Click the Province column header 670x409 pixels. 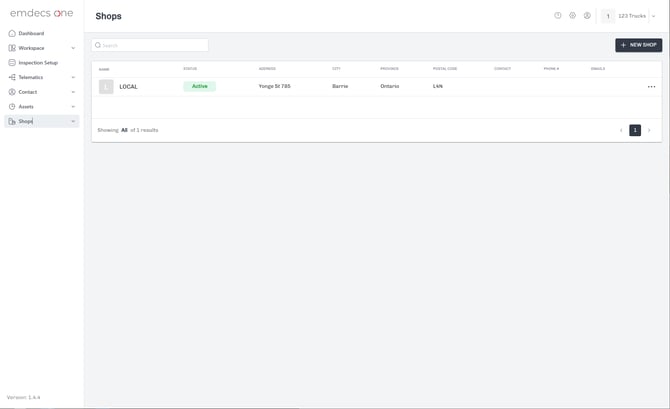tap(389, 69)
